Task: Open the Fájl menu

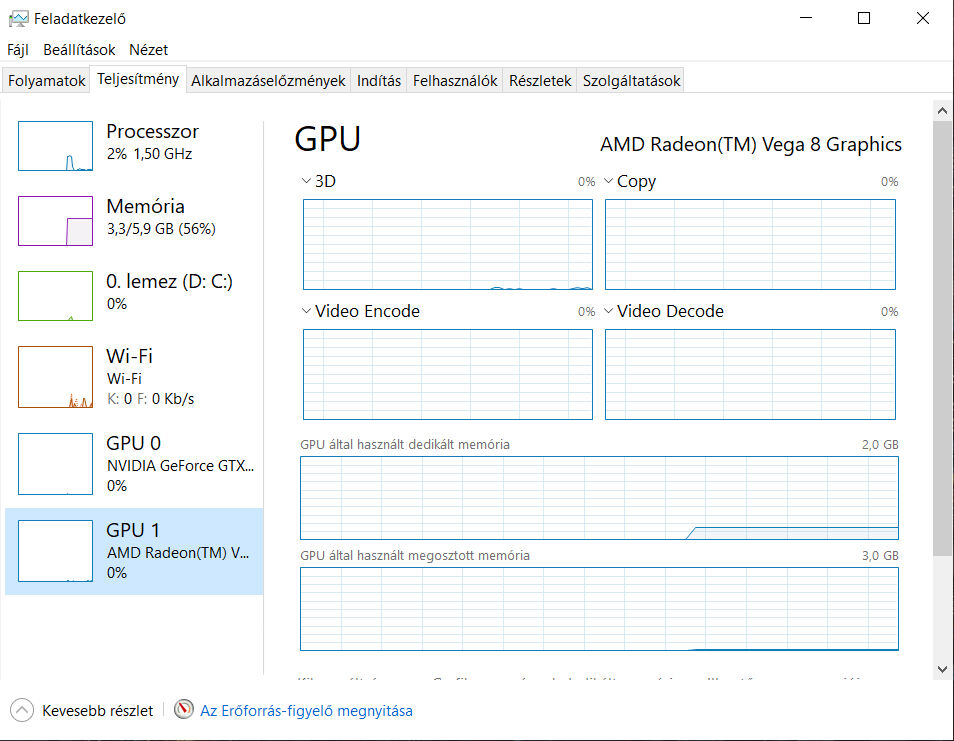Action: coord(18,49)
